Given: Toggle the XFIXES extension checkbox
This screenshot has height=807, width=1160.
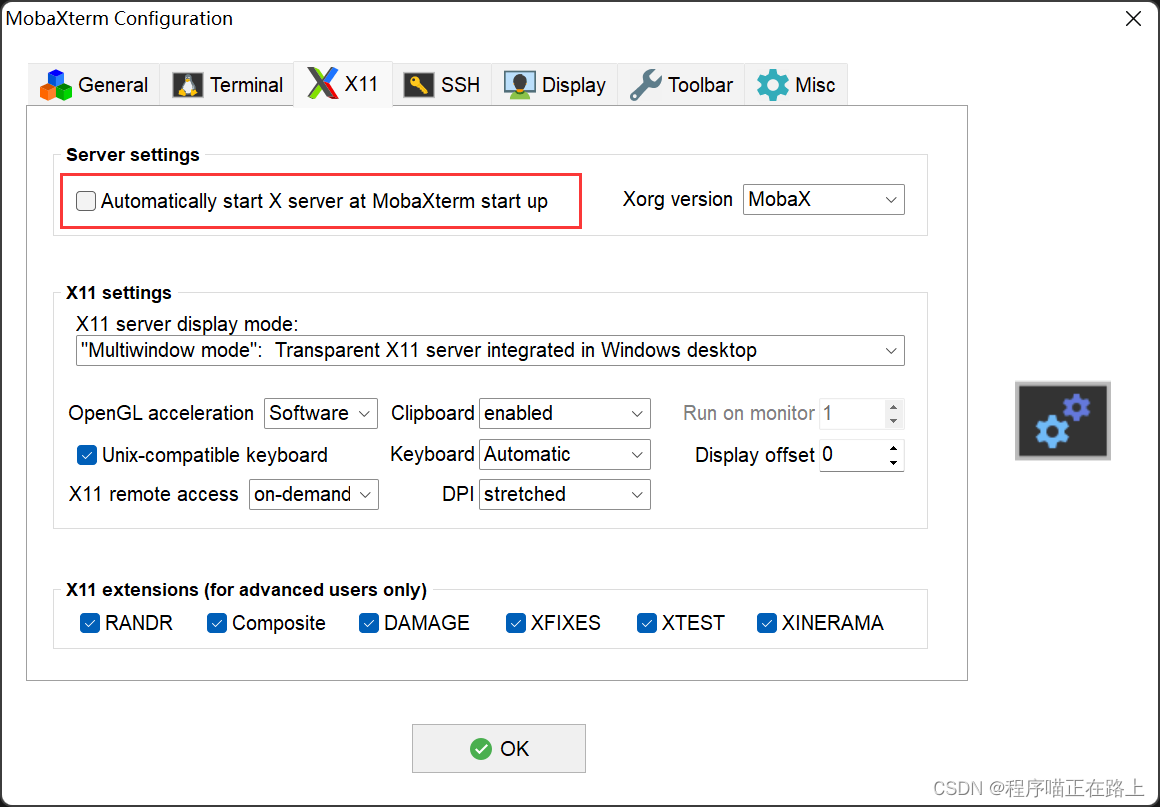Looking at the screenshot, I should click(x=516, y=623).
